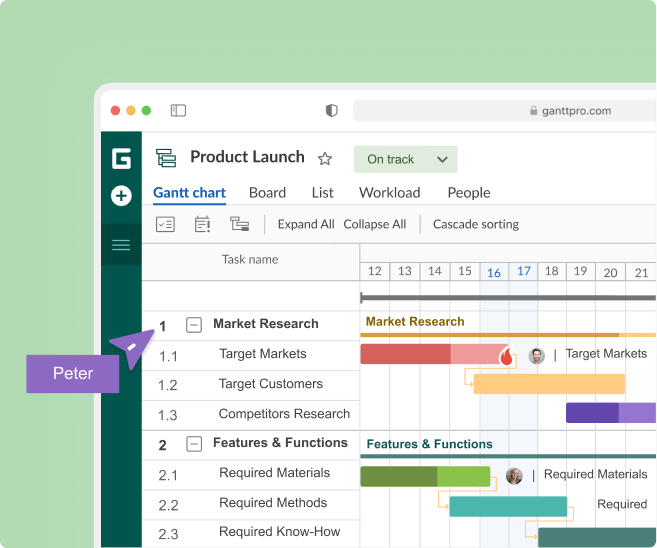Open the hamburger menu in sidebar

[121, 245]
